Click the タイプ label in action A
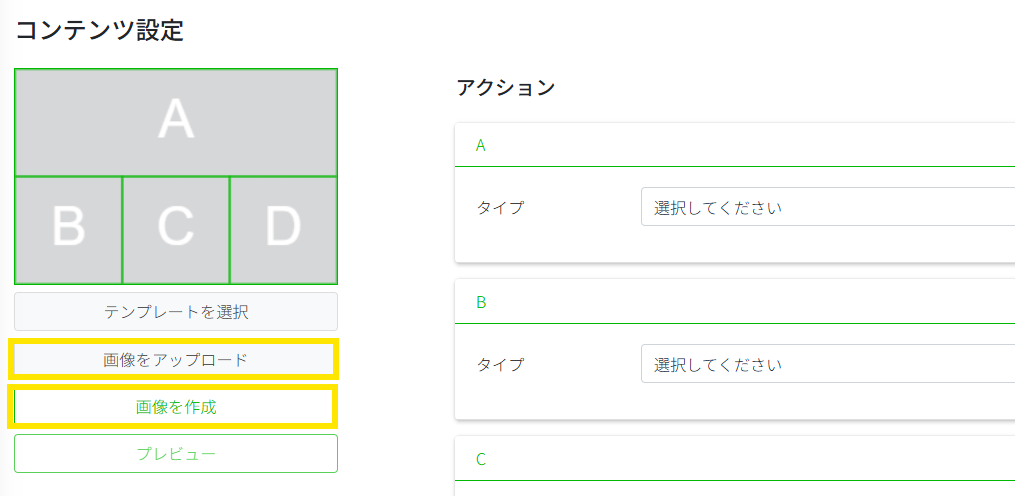 pos(500,208)
